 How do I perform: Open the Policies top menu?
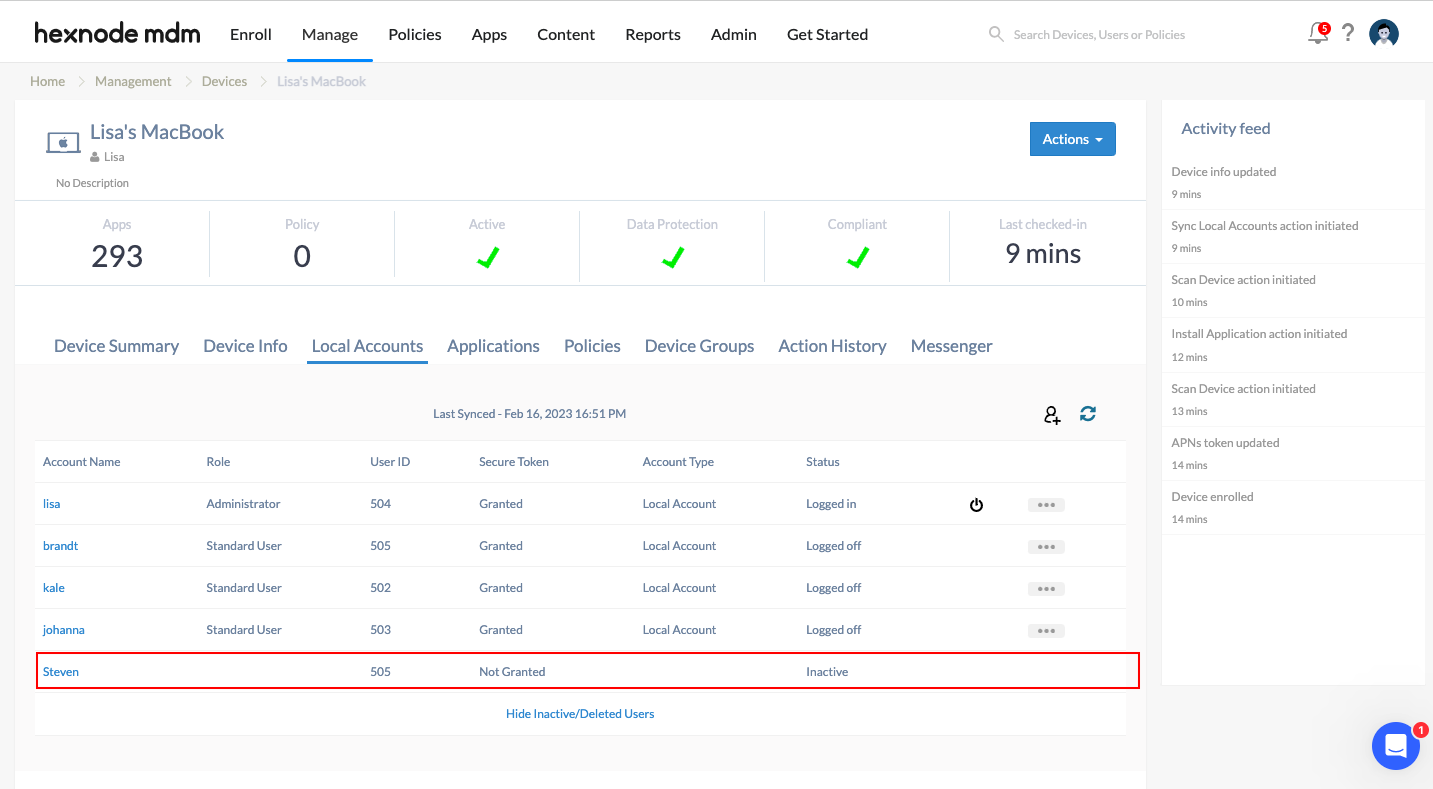415,34
